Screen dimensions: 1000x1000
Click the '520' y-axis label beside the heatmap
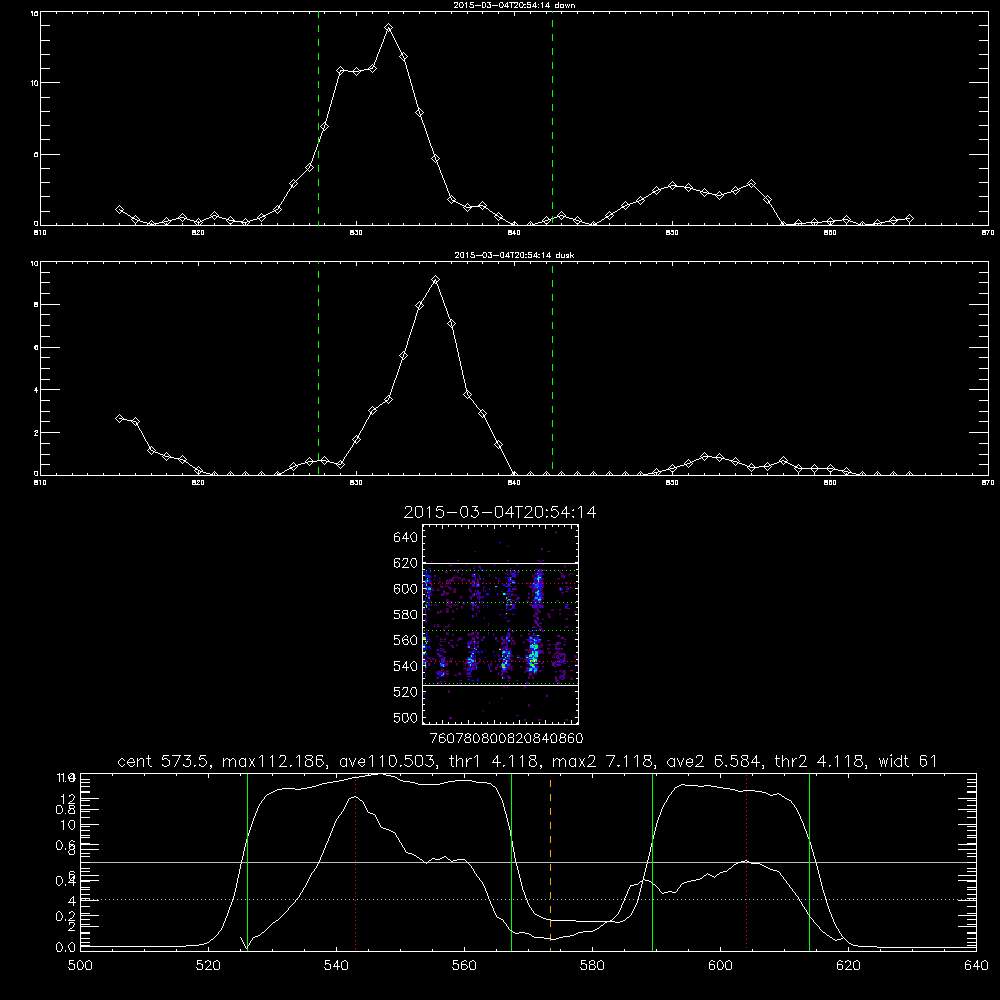405,692
